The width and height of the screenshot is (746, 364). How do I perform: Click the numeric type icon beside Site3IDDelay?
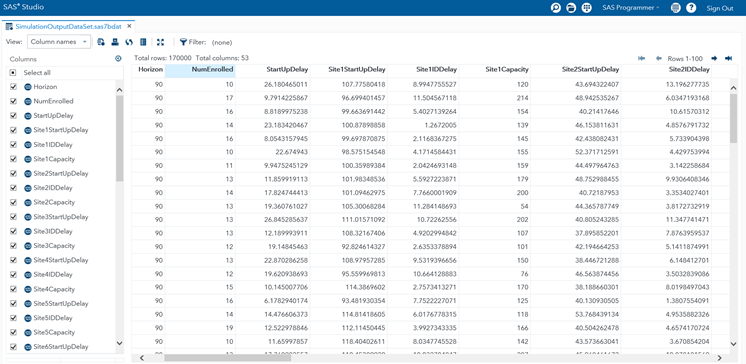(x=28, y=231)
